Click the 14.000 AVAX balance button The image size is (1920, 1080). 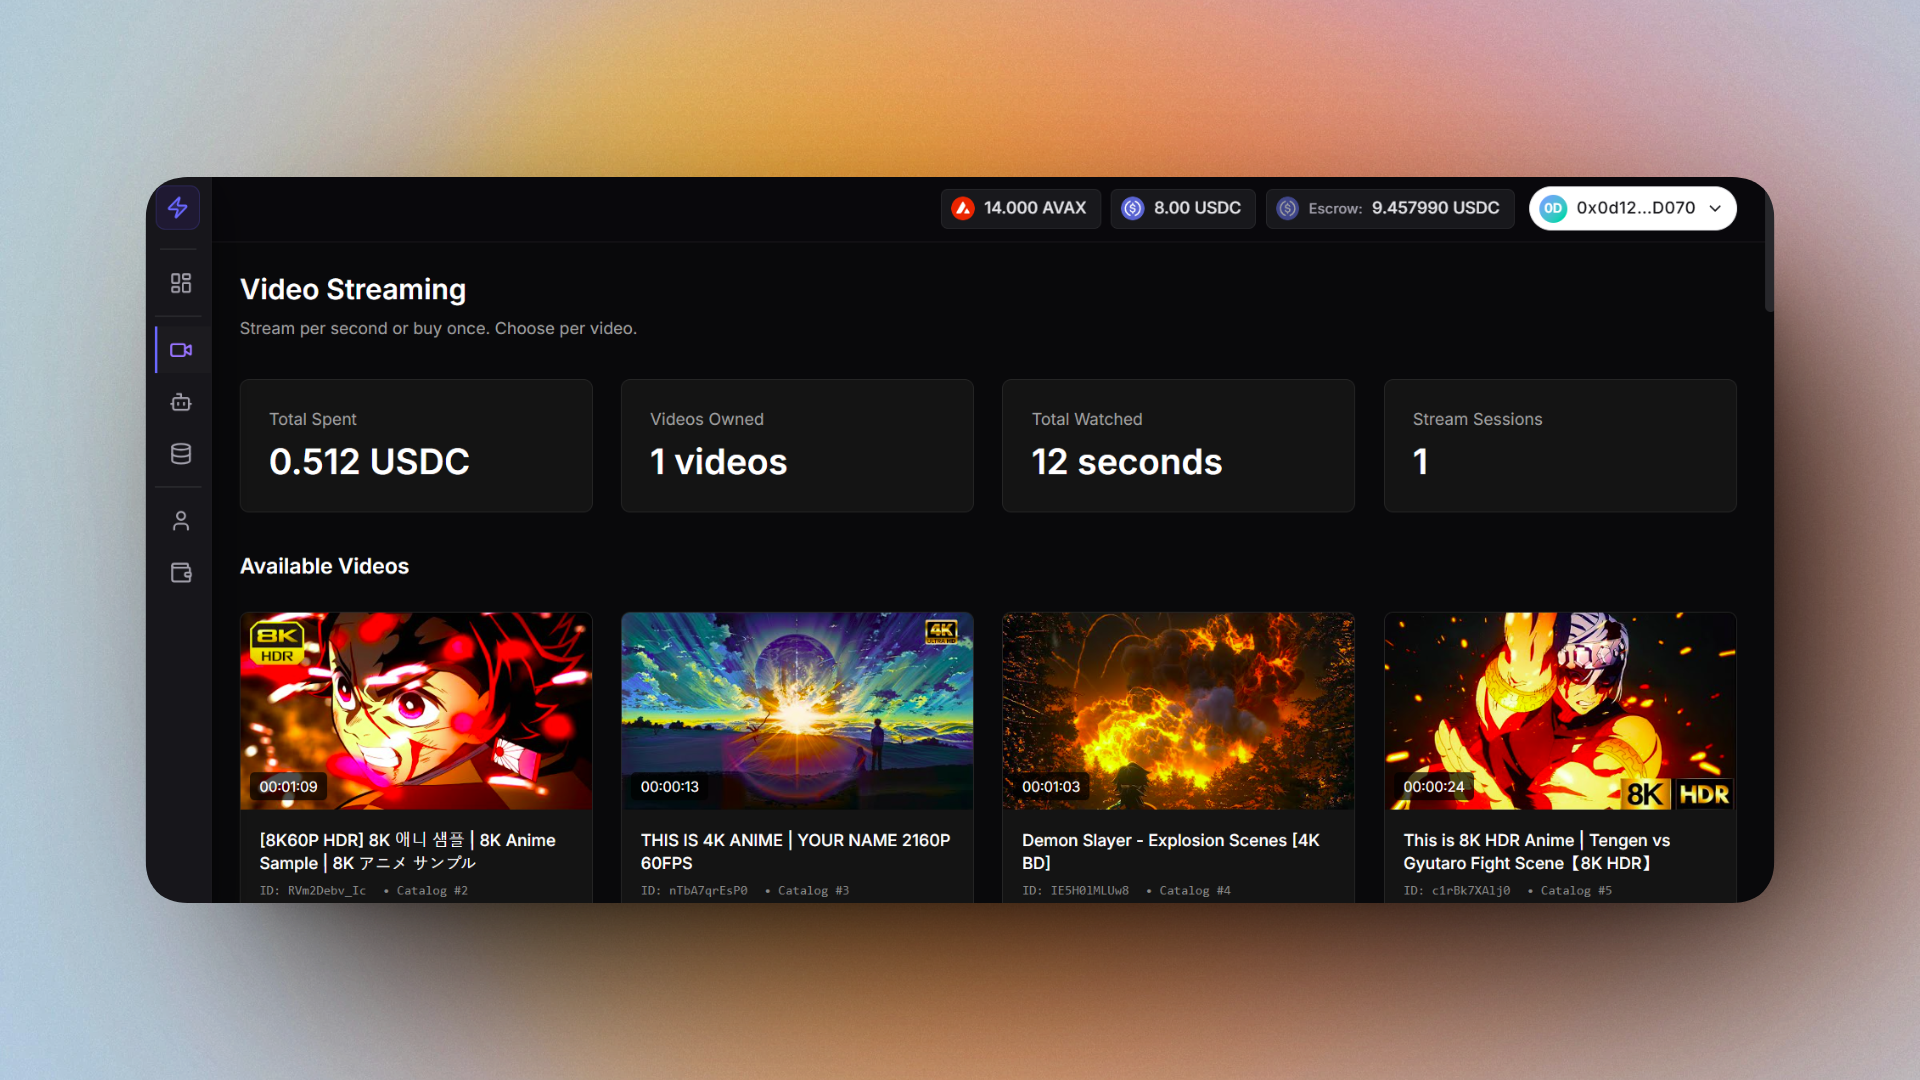(1020, 208)
